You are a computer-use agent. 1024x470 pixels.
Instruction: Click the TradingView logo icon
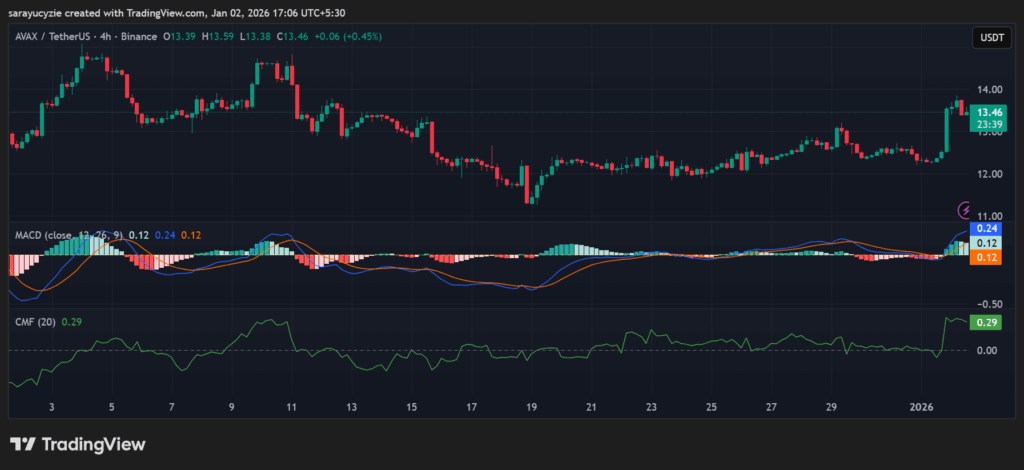click(x=23, y=444)
